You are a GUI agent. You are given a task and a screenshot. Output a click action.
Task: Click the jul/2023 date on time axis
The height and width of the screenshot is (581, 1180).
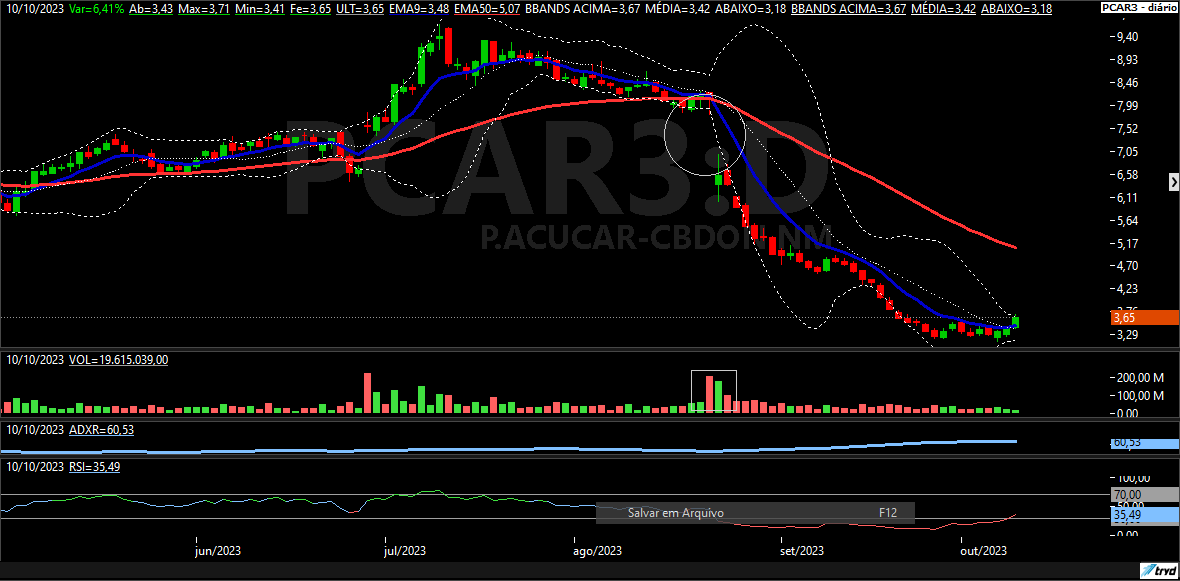405,551
